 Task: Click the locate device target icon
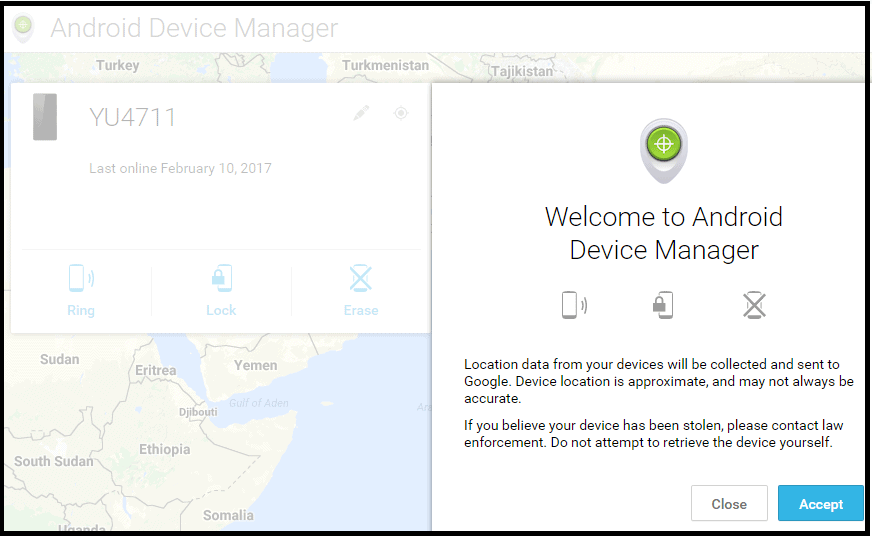point(401,113)
